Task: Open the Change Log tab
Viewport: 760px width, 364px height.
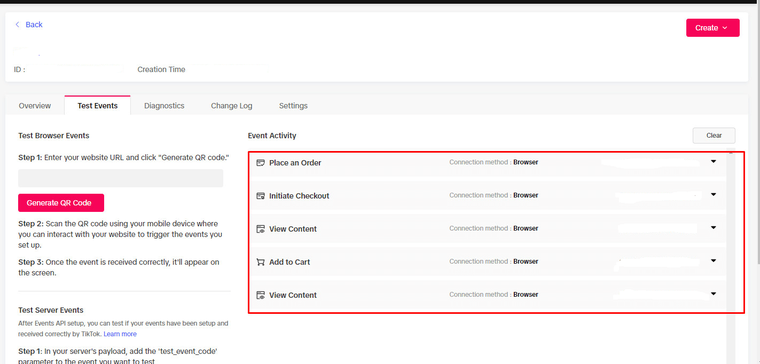Action: 231,106
